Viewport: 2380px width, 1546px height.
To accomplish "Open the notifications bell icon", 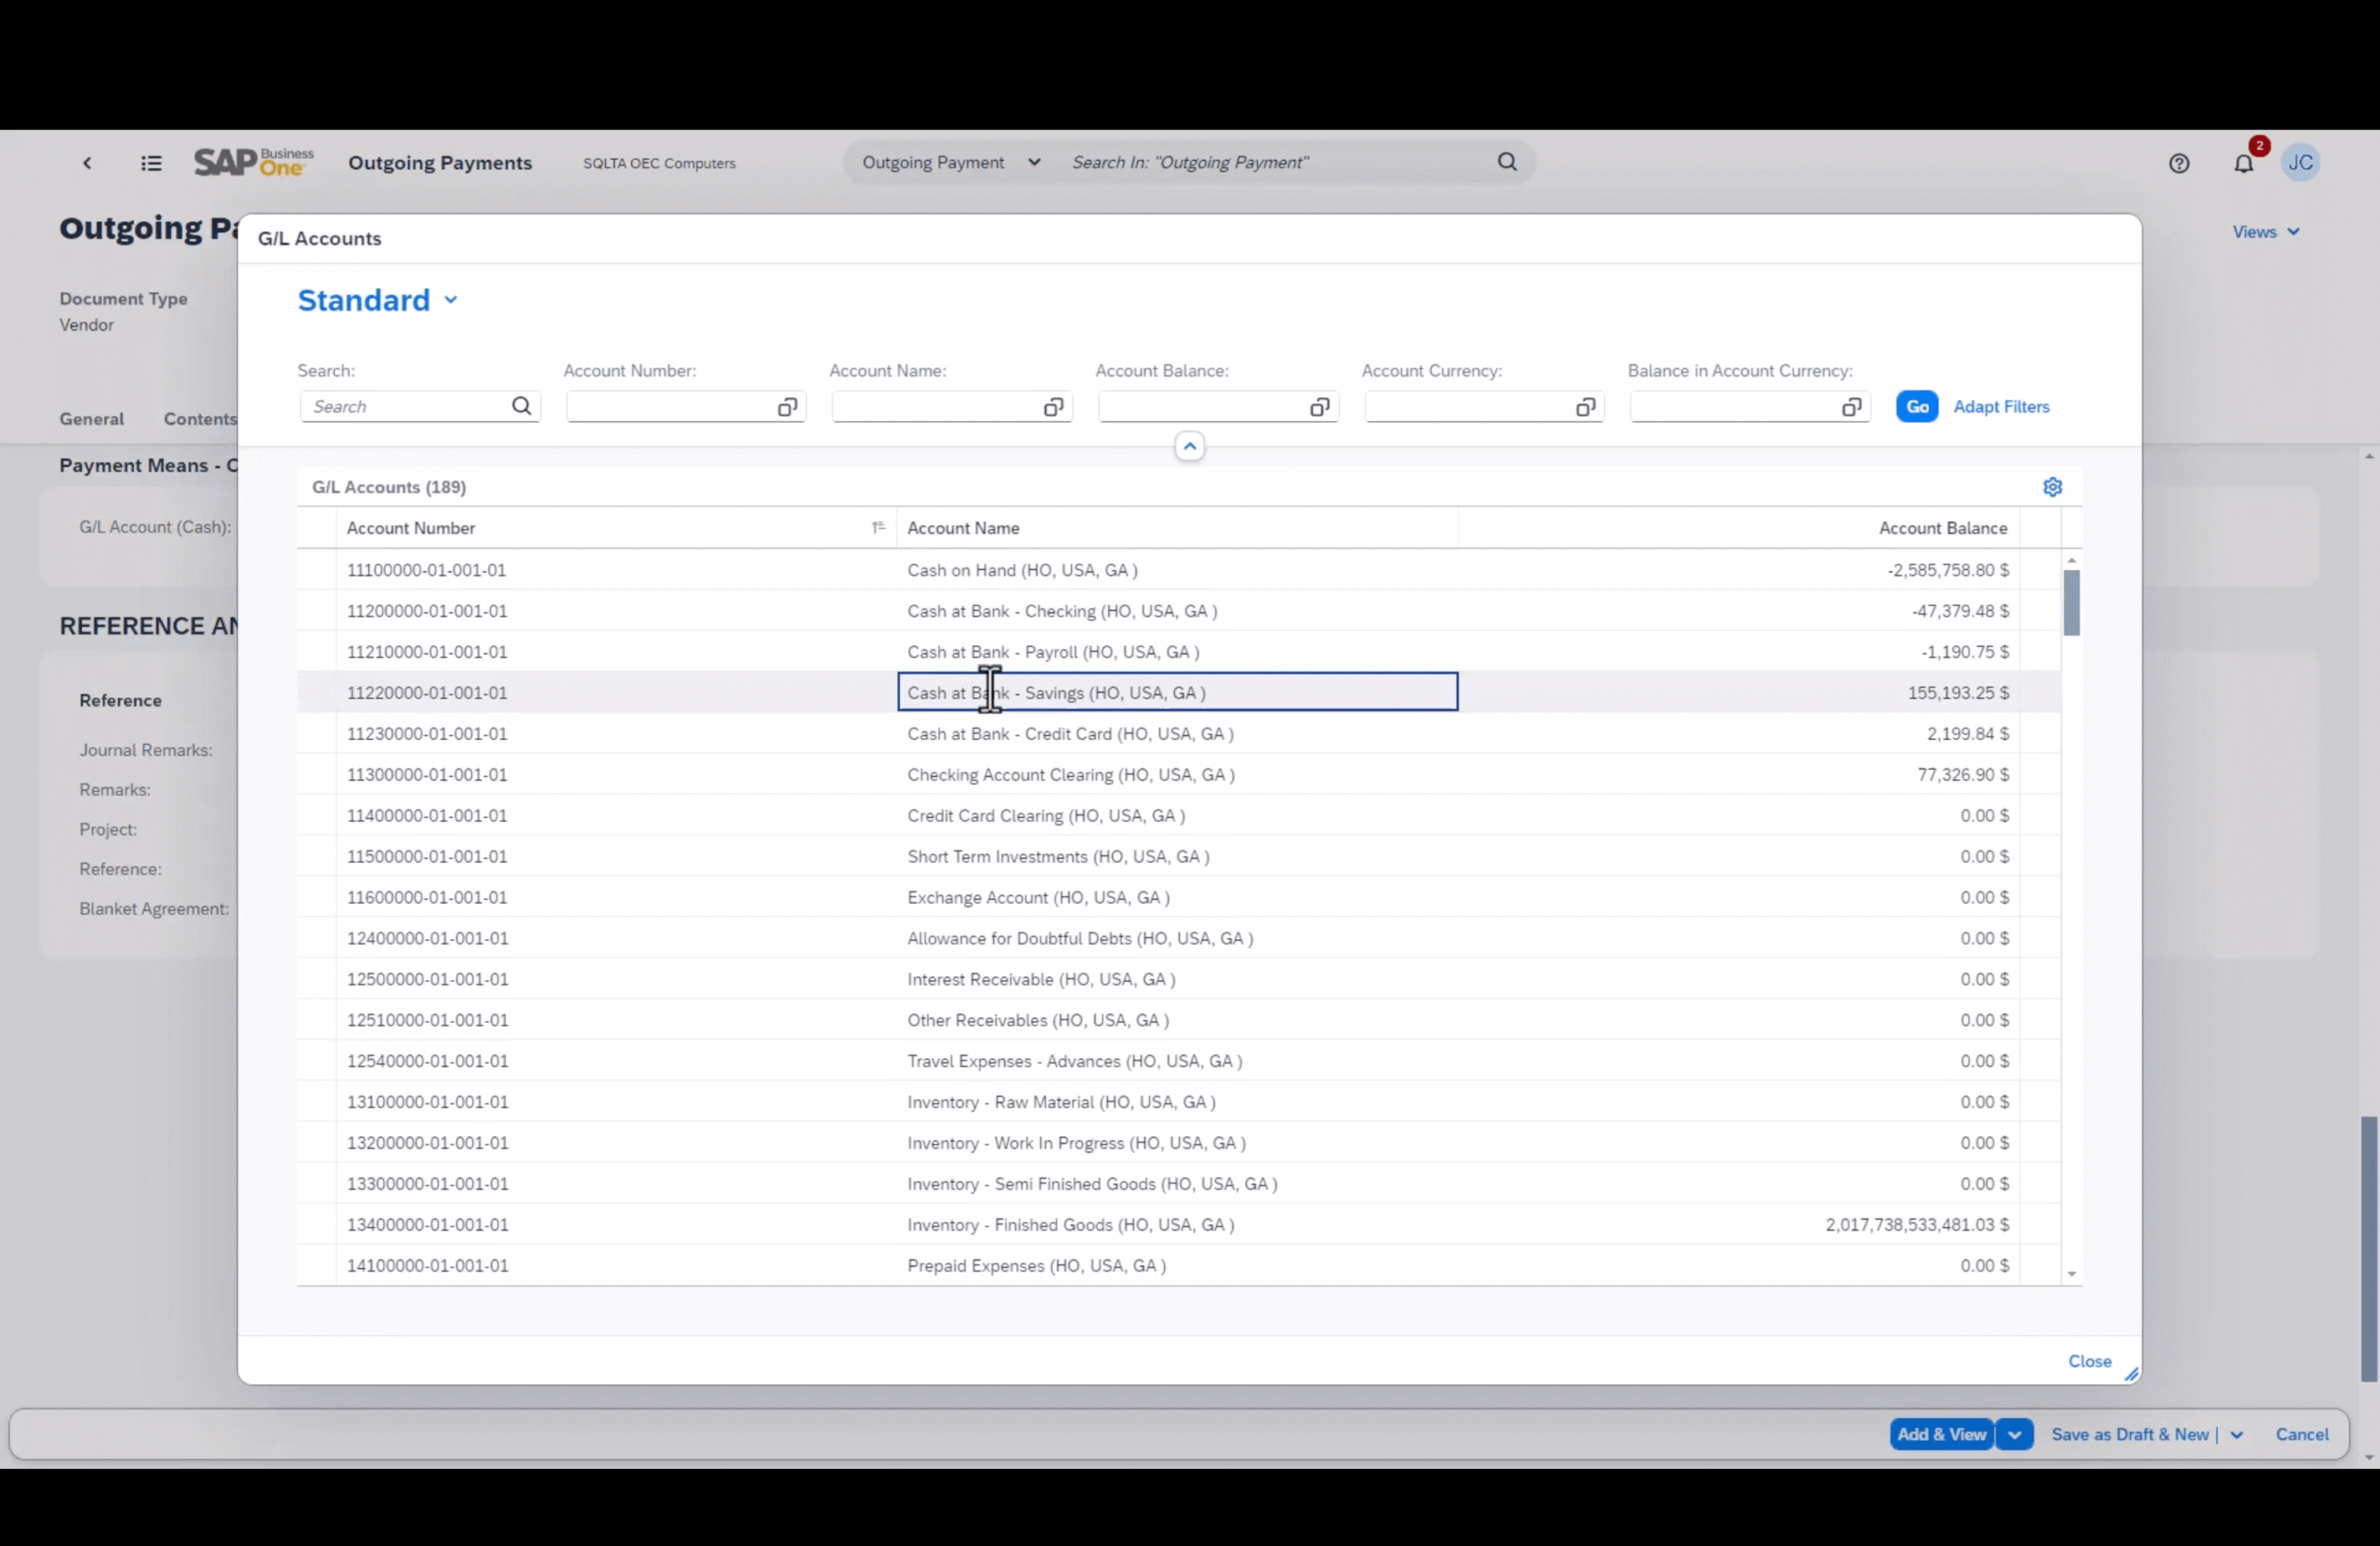I will pos(2244,163).
